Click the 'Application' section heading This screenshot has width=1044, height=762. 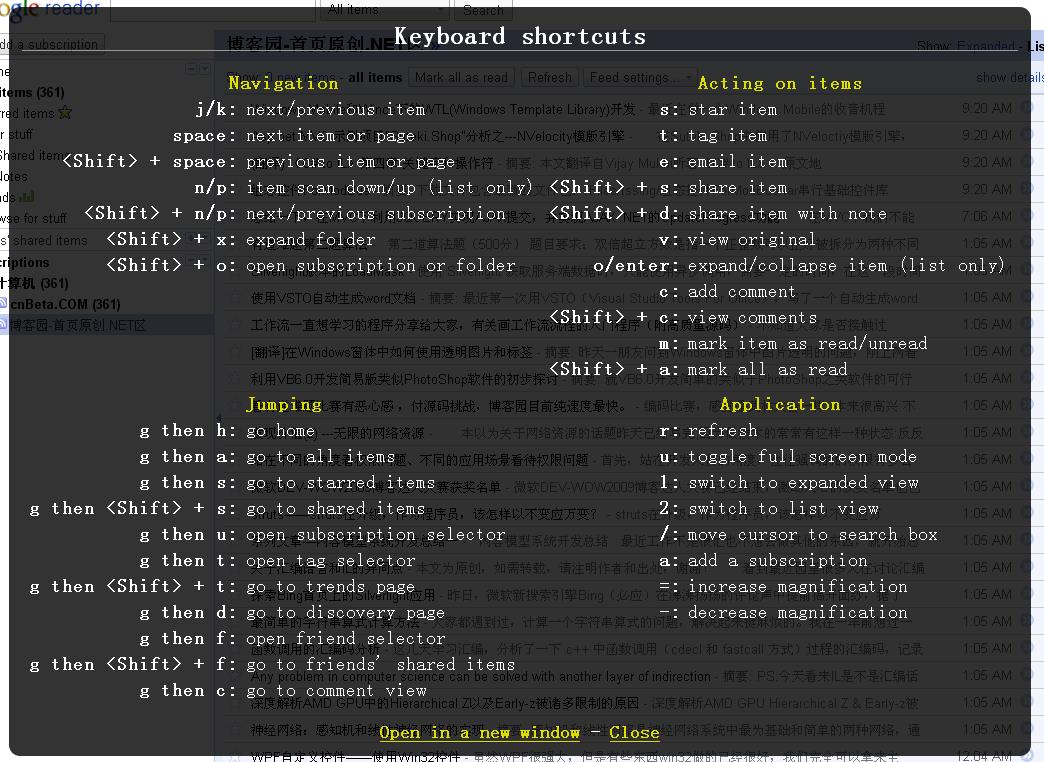pos(780,404)
